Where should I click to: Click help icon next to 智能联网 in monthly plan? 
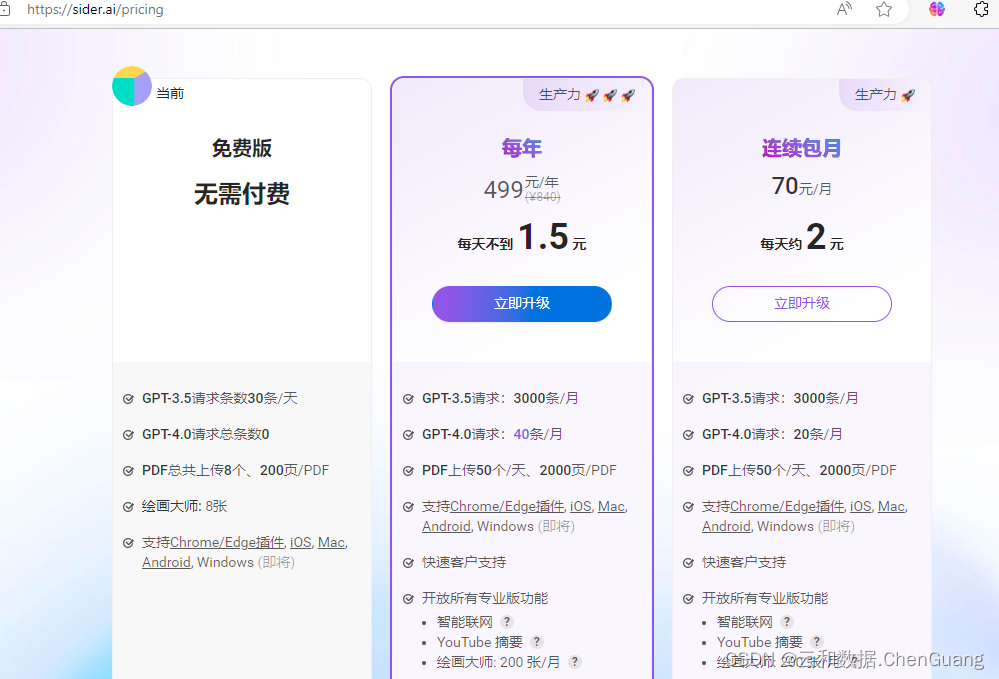pyautogui.click(x=787, y=622)
